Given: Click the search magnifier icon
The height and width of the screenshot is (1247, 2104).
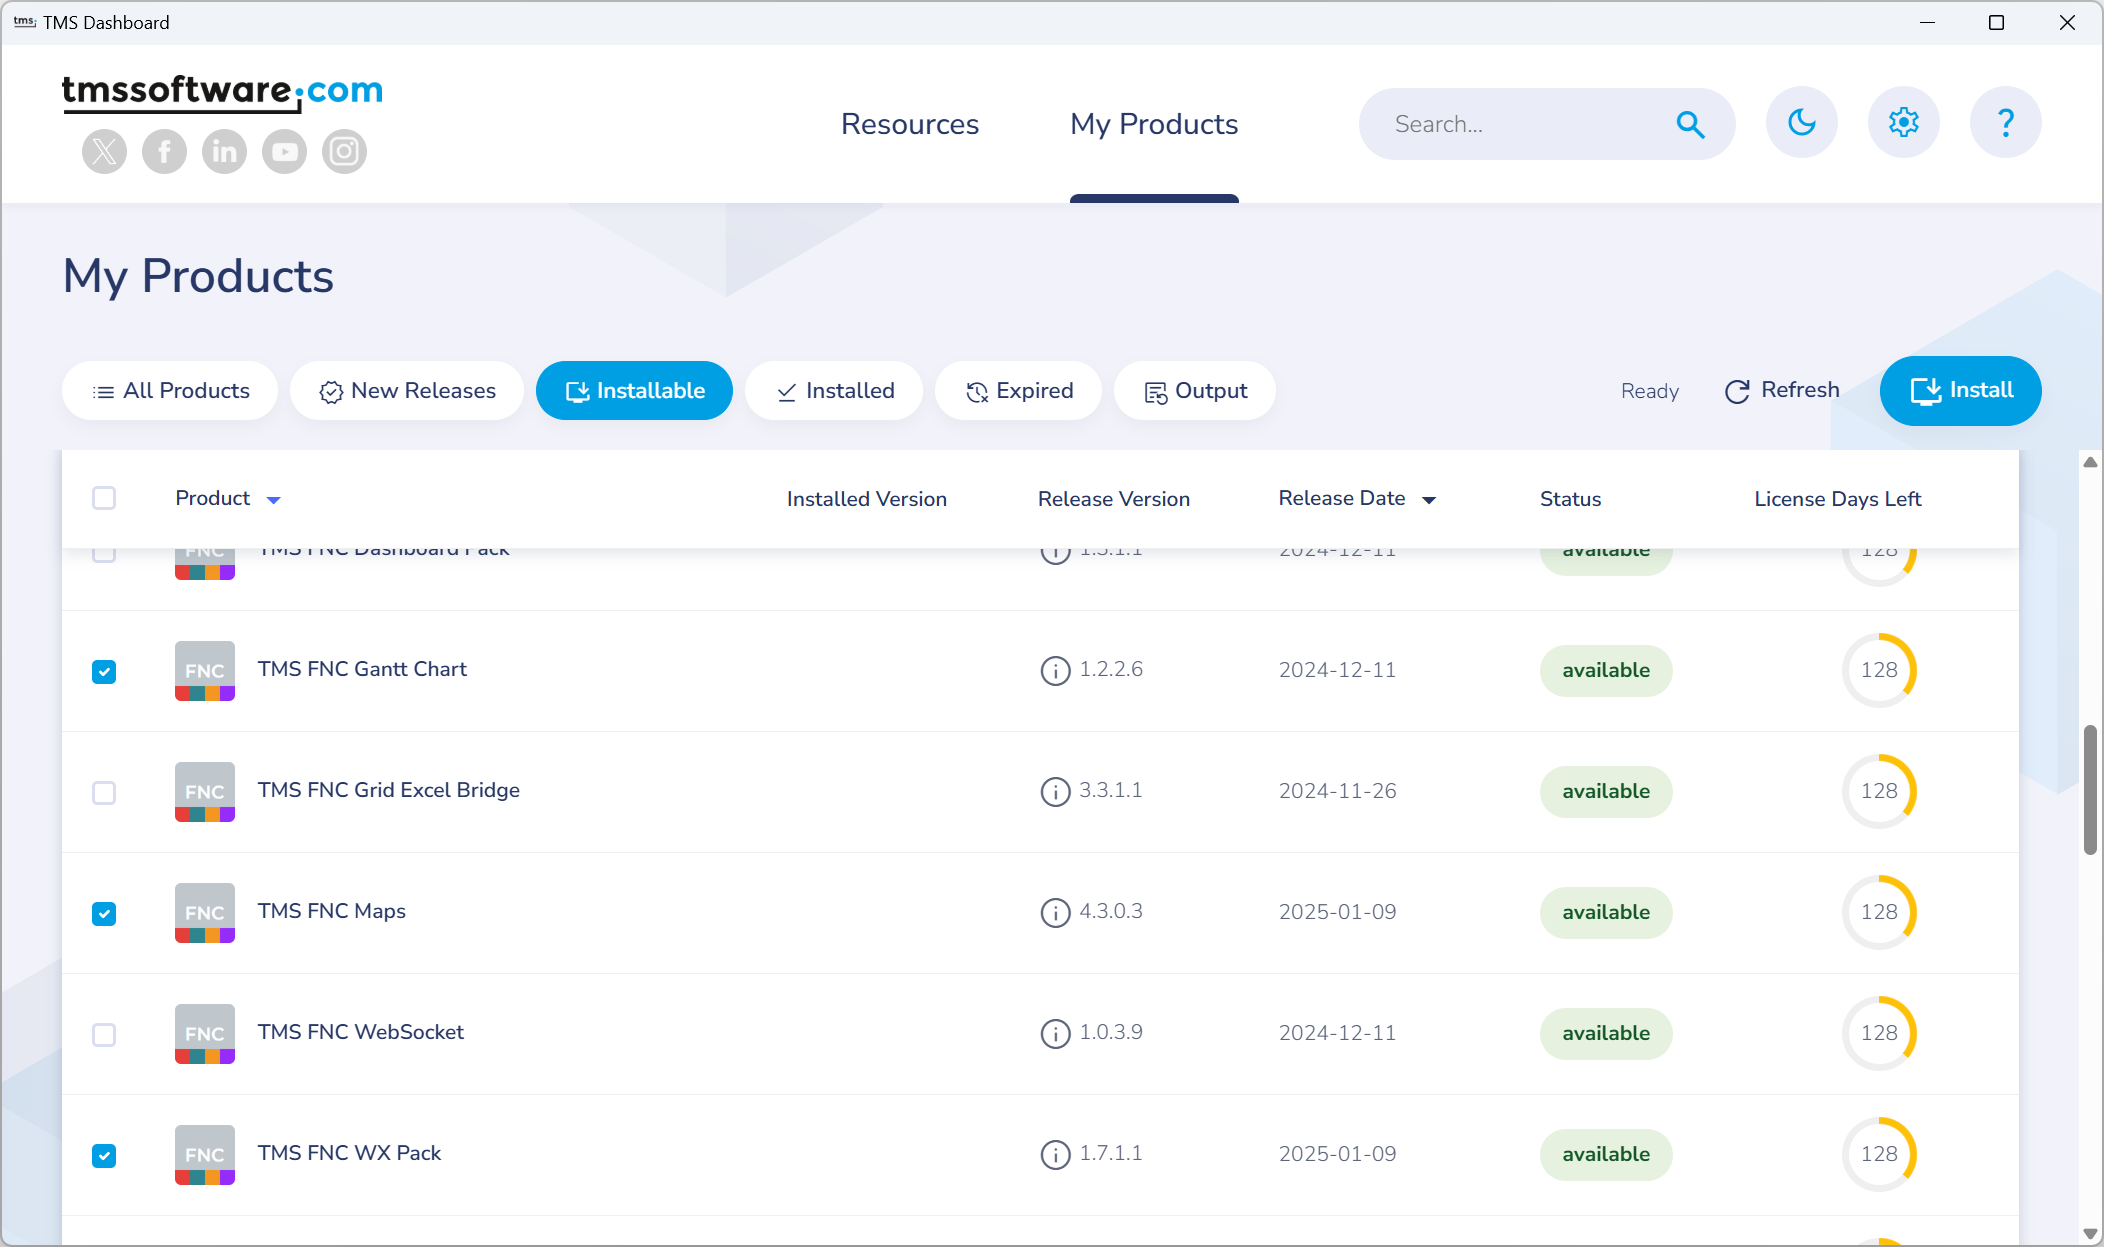Looking at the screenshot, I should (1690, 124).
